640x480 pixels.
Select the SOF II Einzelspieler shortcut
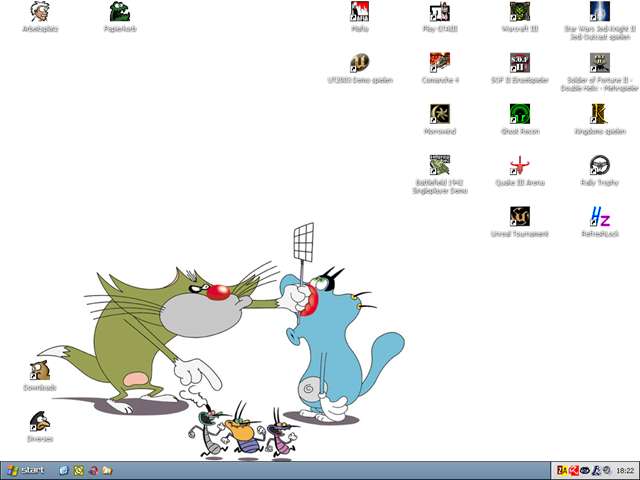pyautogui.click(x=520, y=63)
